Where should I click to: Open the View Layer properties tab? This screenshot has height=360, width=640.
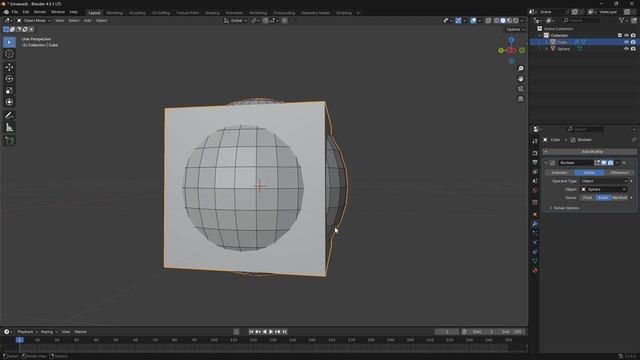point(535,172)
